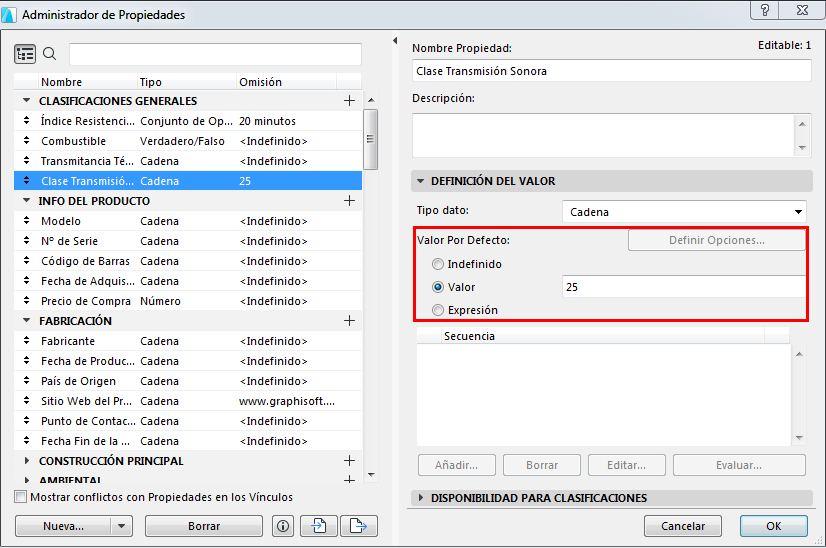Expand the CONSTRUCCIÓN PRINCIPAL group
This screenshot has height=548, width=826.
click(27, 461)
